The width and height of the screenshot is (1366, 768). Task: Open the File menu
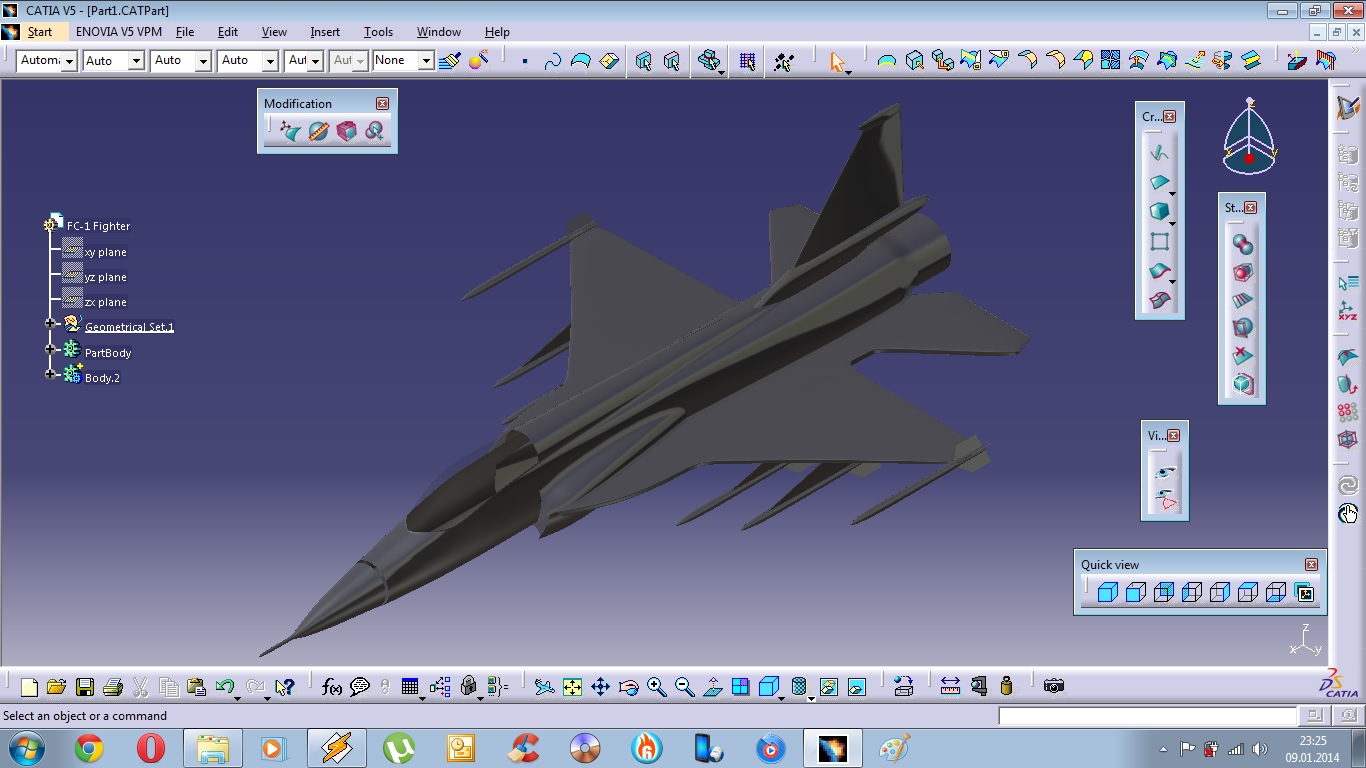pos(185,32)
